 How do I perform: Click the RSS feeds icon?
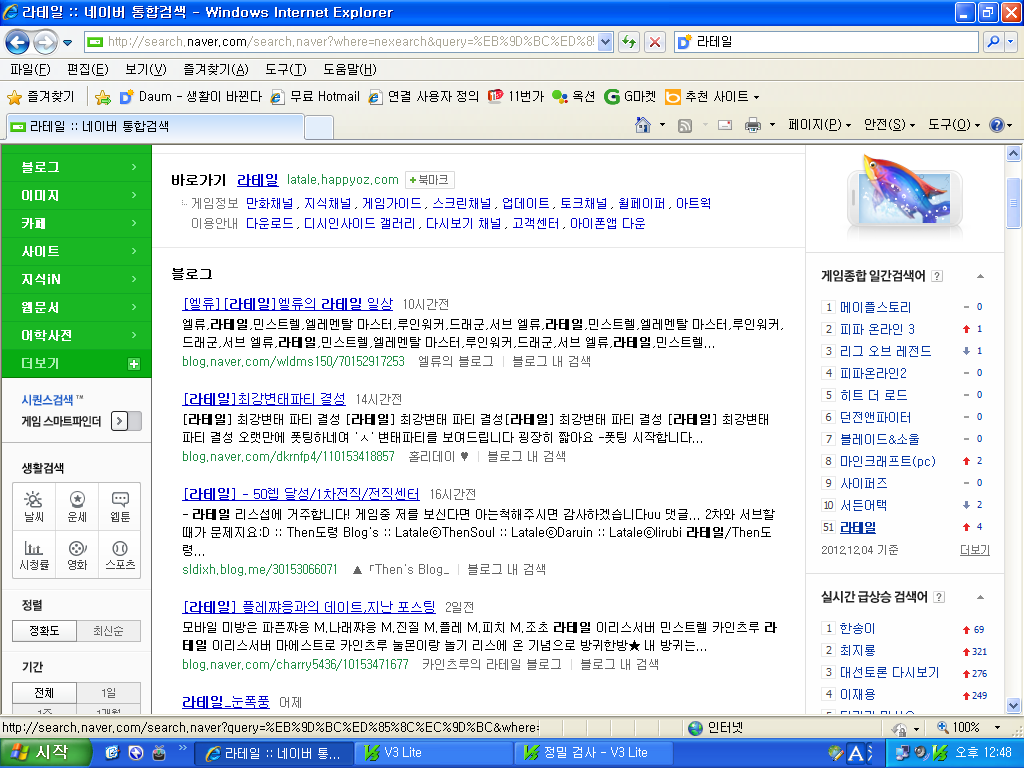684,125
